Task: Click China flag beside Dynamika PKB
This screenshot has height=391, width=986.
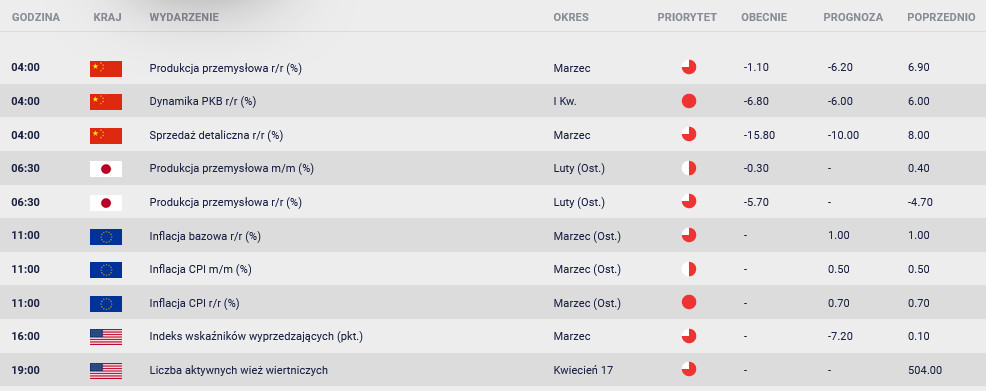Action: [106, 102]
